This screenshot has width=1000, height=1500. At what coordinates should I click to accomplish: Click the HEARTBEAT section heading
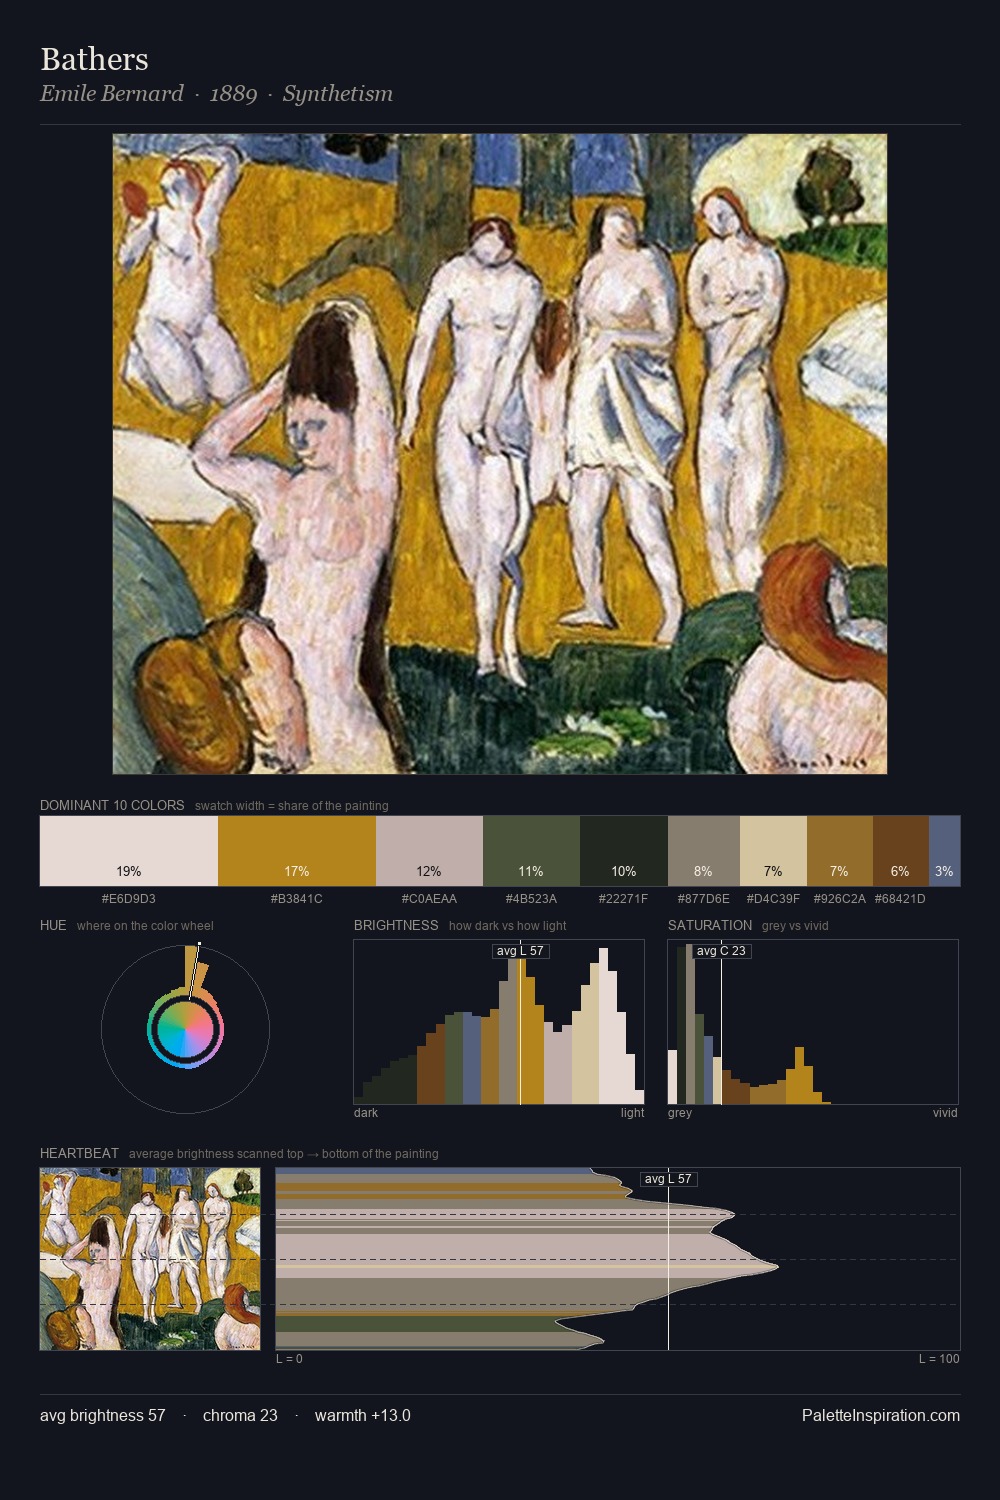[79, 1153]
